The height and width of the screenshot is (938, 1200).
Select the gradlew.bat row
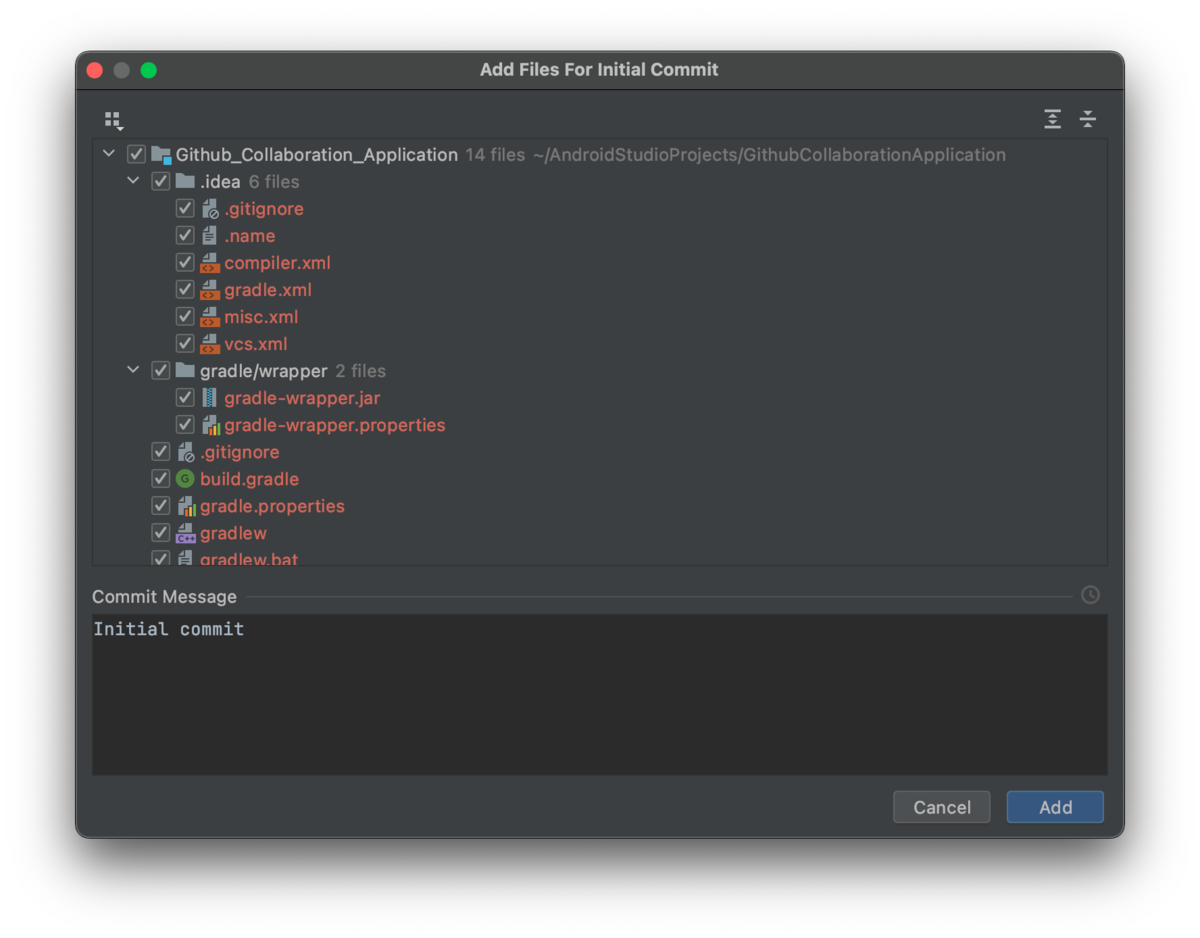click(600, 559)
